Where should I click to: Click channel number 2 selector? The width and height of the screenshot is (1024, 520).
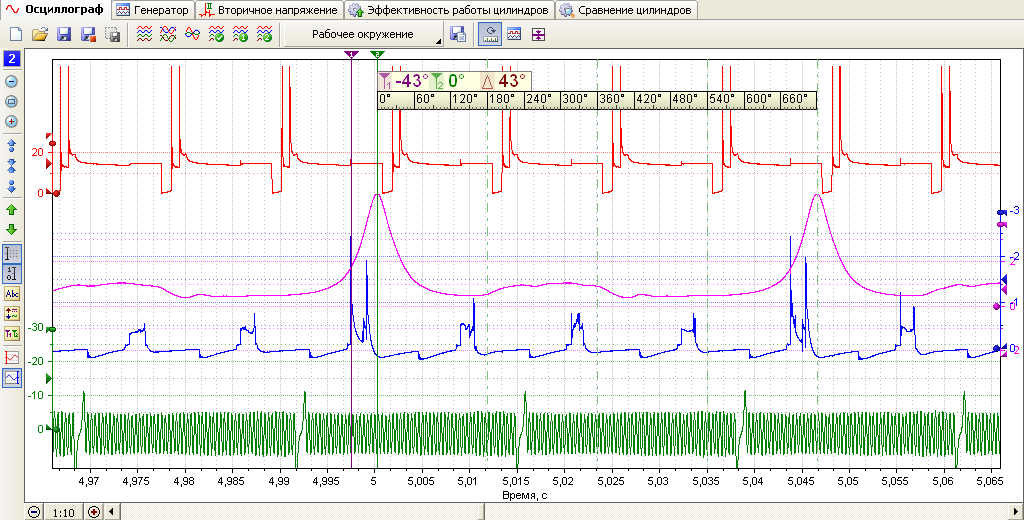12,59
